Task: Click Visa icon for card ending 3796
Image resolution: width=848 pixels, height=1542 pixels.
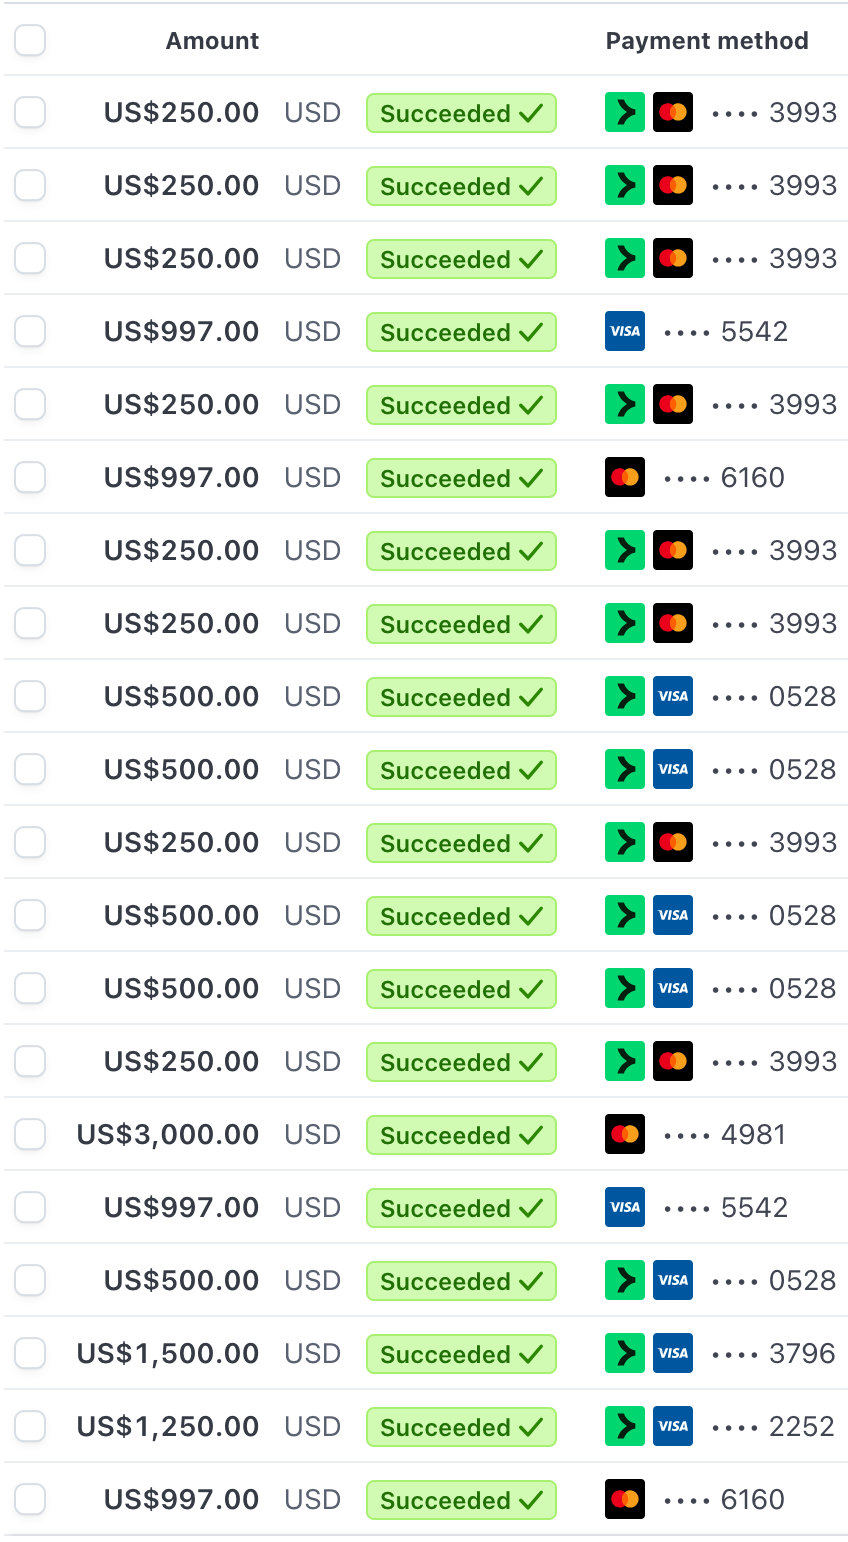Action: coord(673,1353)
